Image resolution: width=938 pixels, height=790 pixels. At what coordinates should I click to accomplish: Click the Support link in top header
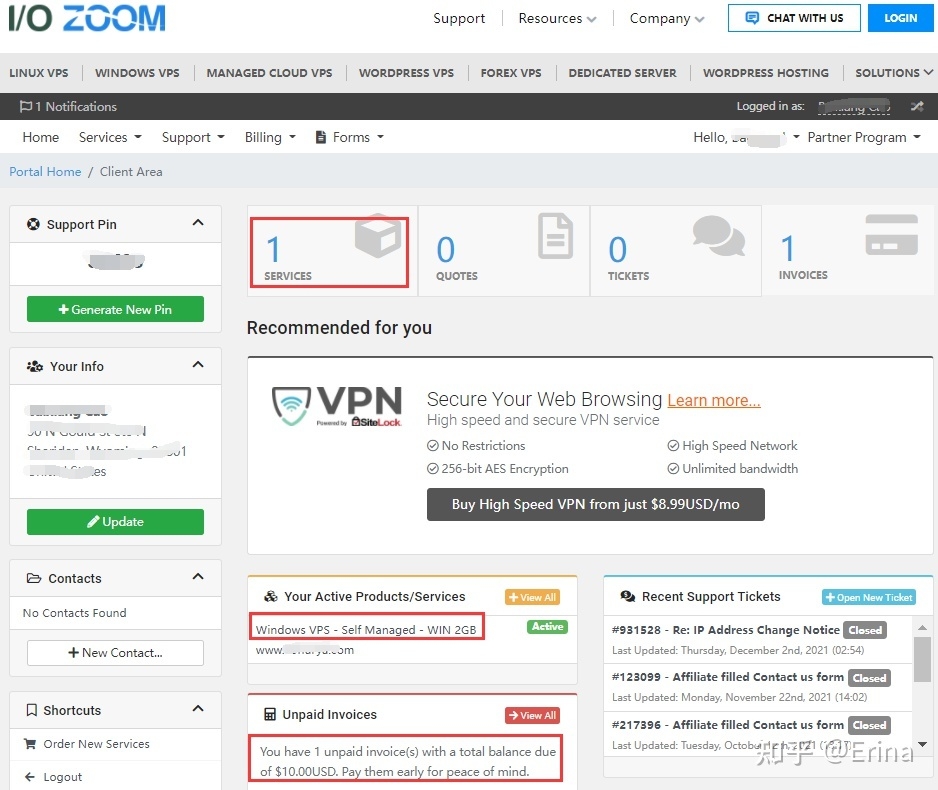[459, 19]
